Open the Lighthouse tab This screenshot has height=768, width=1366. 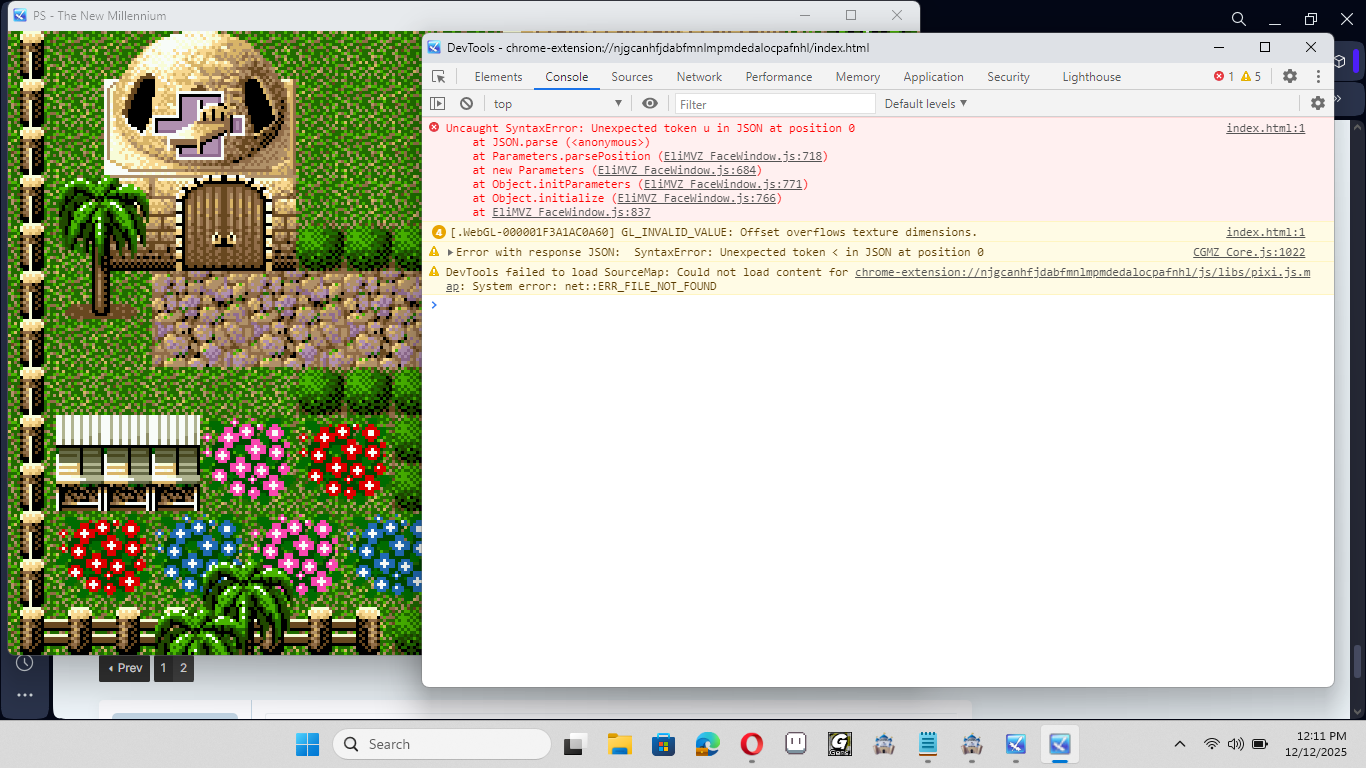tap(1091, 77)
